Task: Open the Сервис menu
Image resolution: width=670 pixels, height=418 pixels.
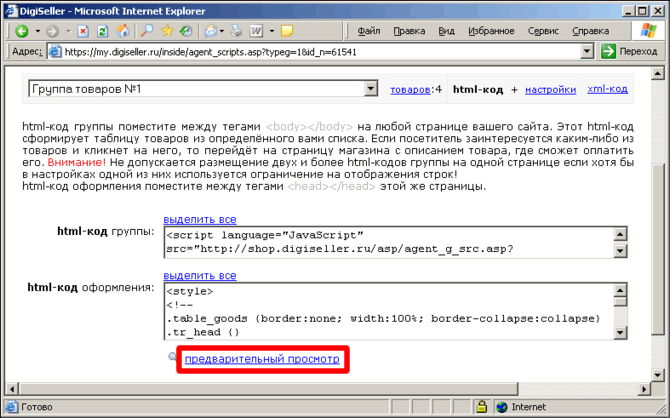Action: tap(543, 31)
